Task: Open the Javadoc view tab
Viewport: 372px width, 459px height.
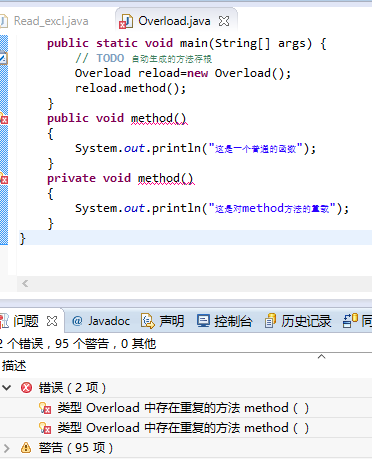Action: coord(101,321)
